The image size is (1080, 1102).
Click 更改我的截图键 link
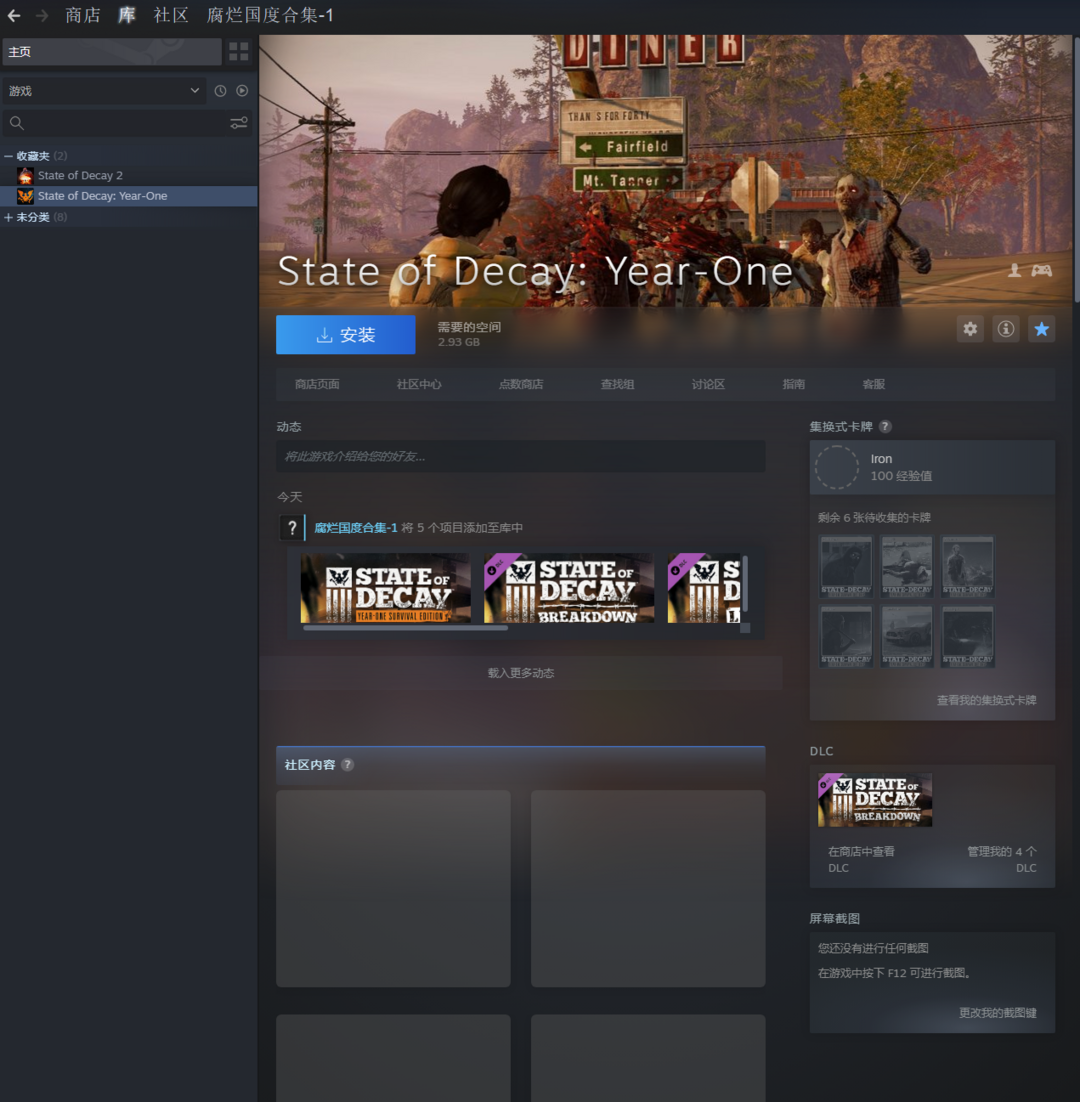pos(998,1013)
